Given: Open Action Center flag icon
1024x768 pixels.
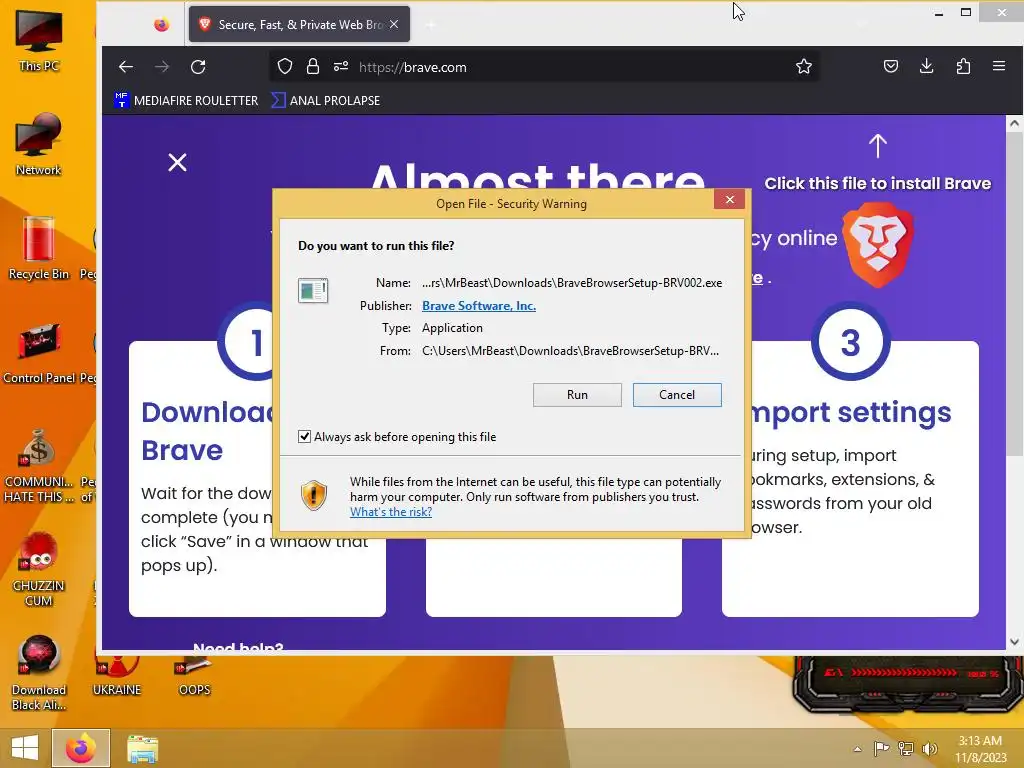Looking at the screenshot, I should click(881, 748).
